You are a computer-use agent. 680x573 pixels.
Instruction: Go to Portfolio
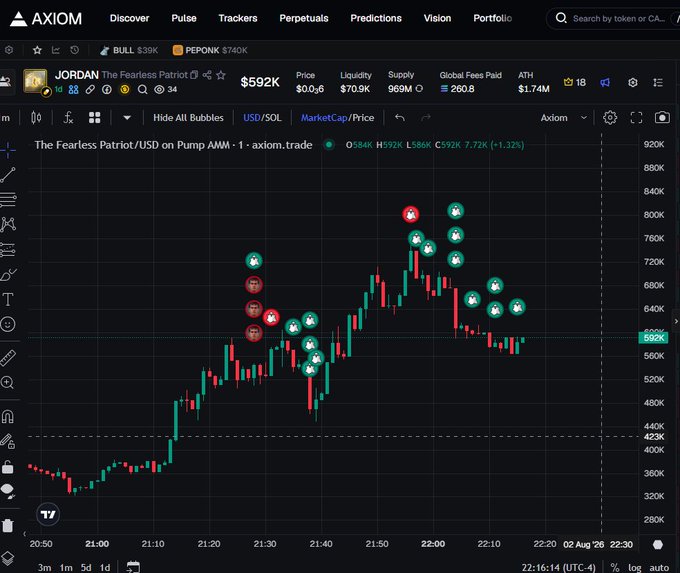point(492,18)
